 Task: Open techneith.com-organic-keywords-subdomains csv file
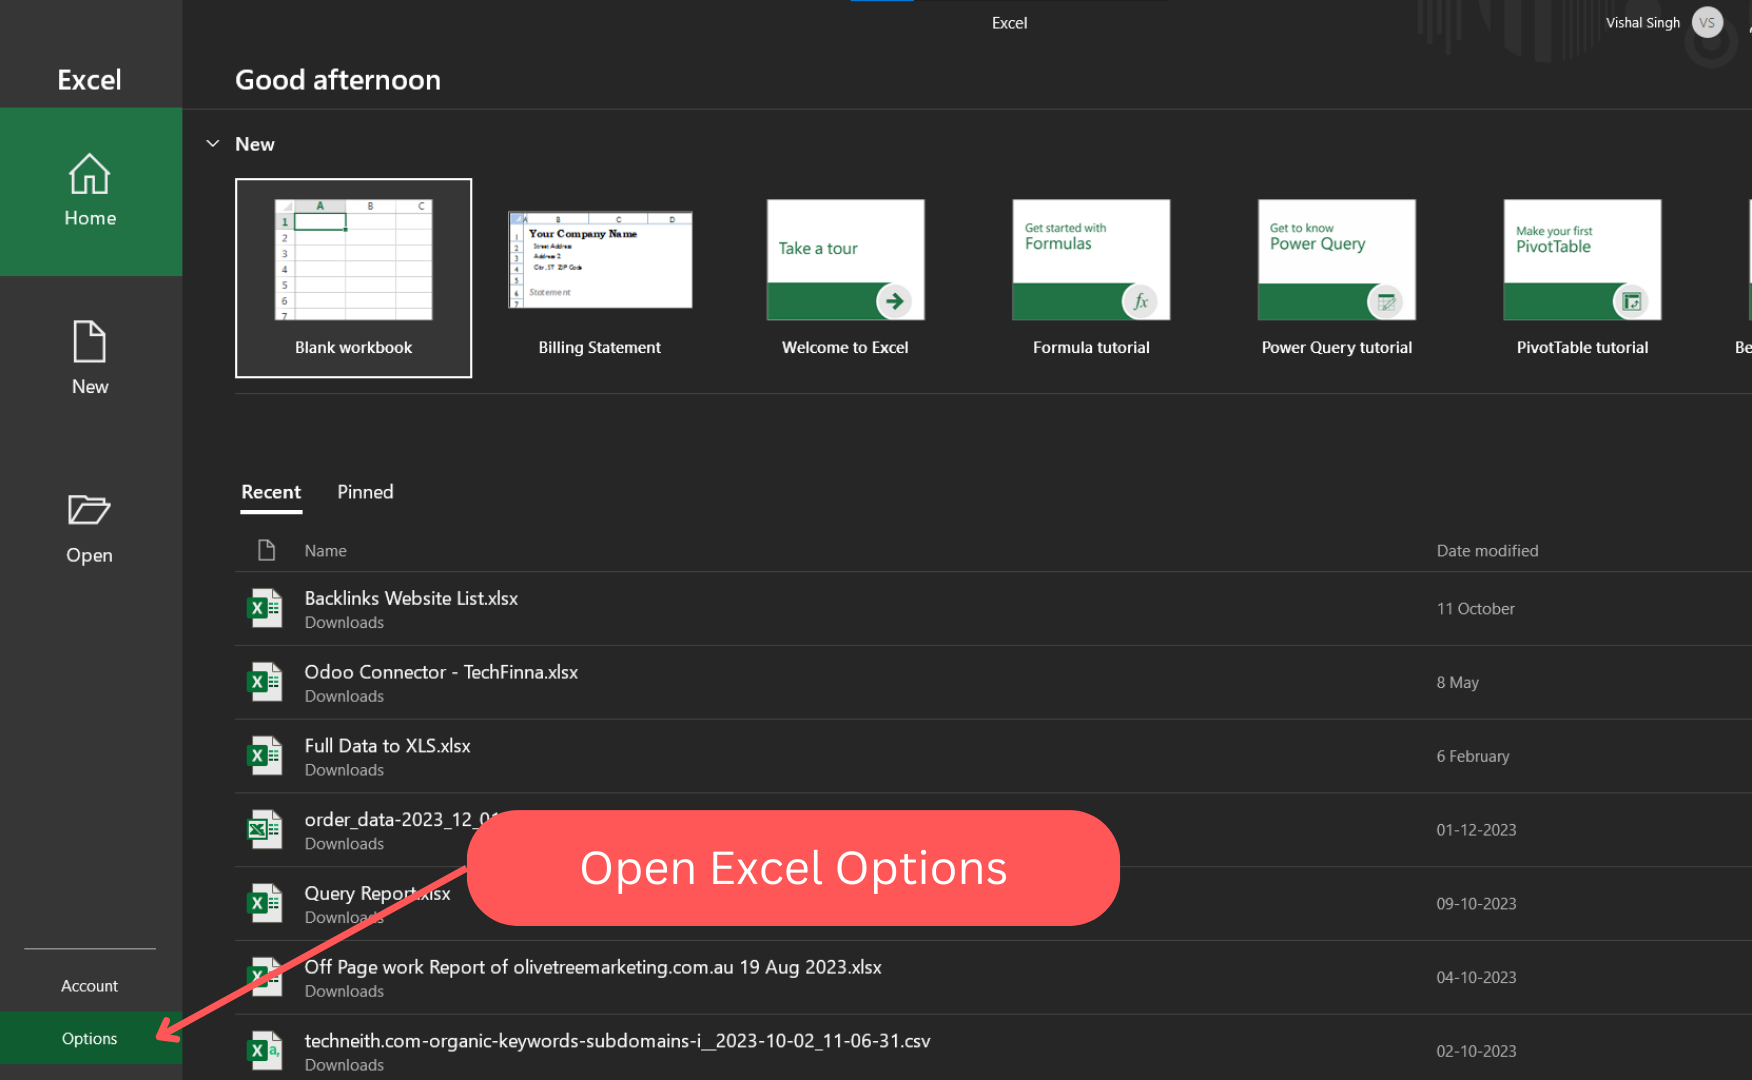993,1048
